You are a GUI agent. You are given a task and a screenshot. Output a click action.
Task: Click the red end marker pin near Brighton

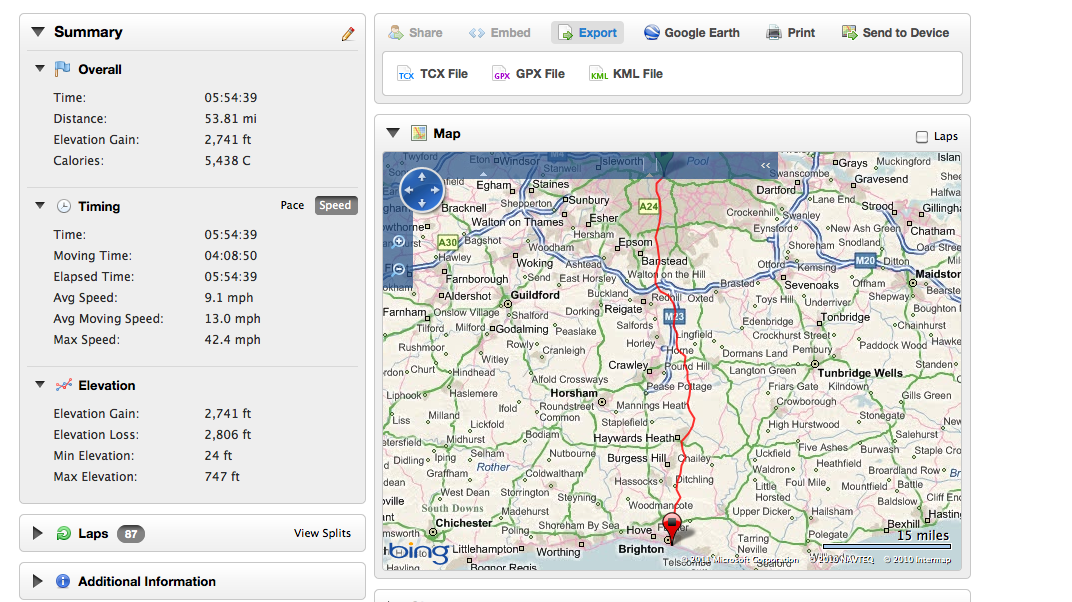click(672, 527)
